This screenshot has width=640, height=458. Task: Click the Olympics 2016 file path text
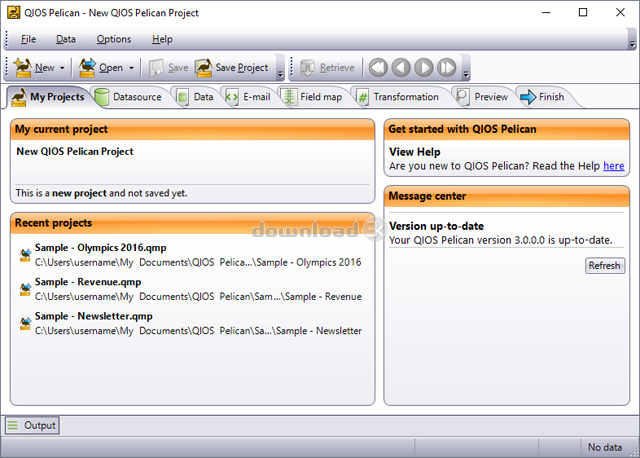tap(198, 262)
